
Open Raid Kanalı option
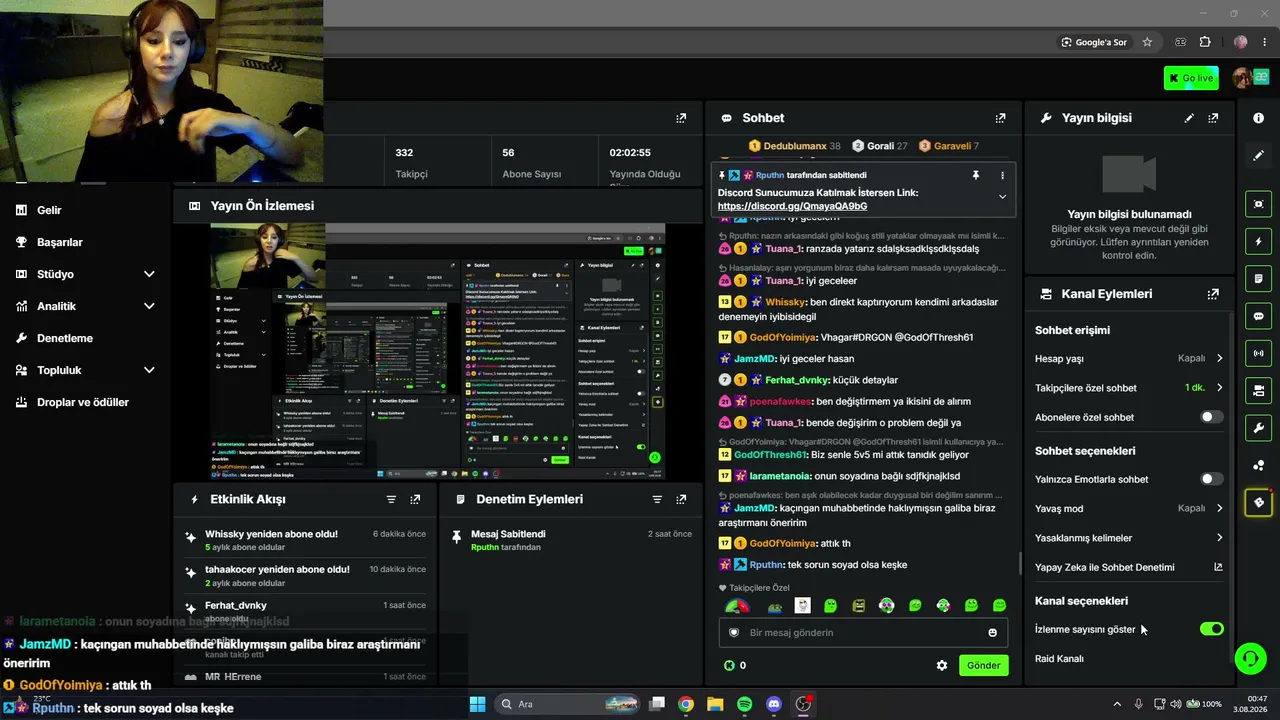click(x=1059, y=659)
